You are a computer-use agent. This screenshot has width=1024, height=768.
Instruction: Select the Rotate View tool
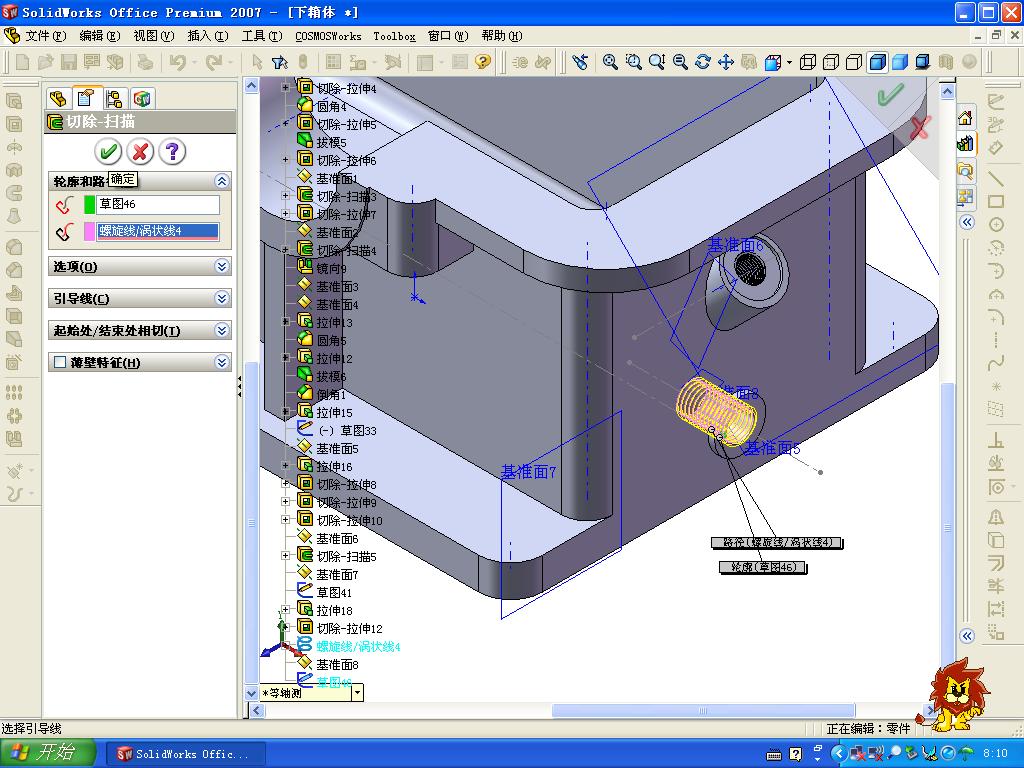pyautogui.click(x=703, y=62)
